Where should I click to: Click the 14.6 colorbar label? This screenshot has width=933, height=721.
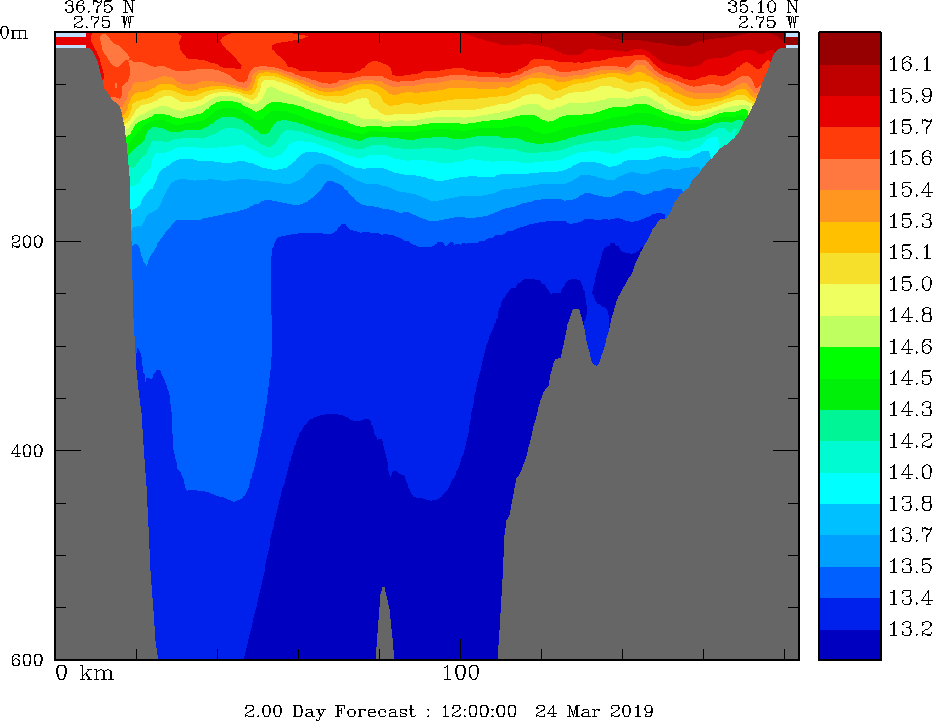[910, 347]
